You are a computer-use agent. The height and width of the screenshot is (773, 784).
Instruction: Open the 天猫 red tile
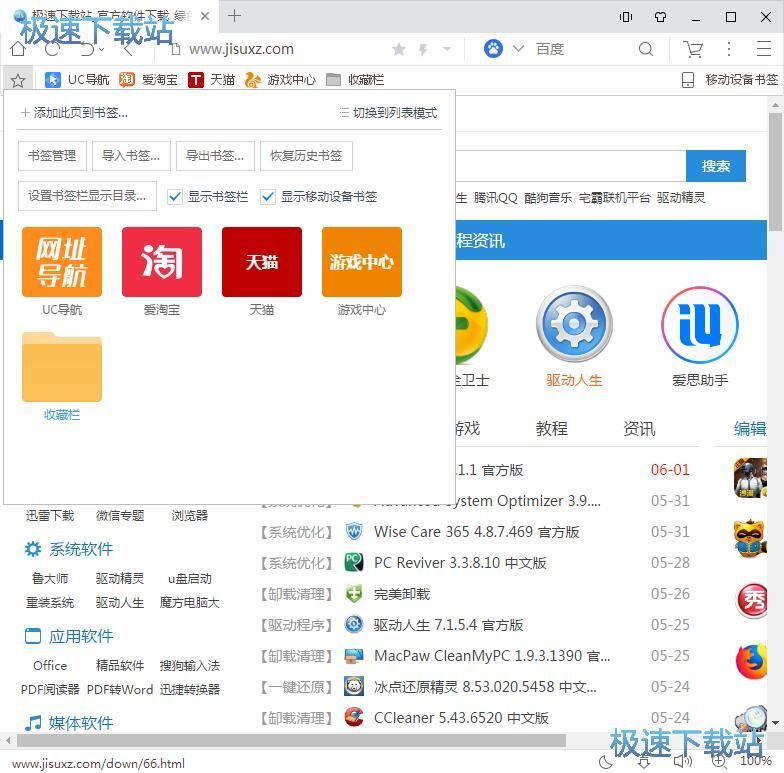[262, 262]
